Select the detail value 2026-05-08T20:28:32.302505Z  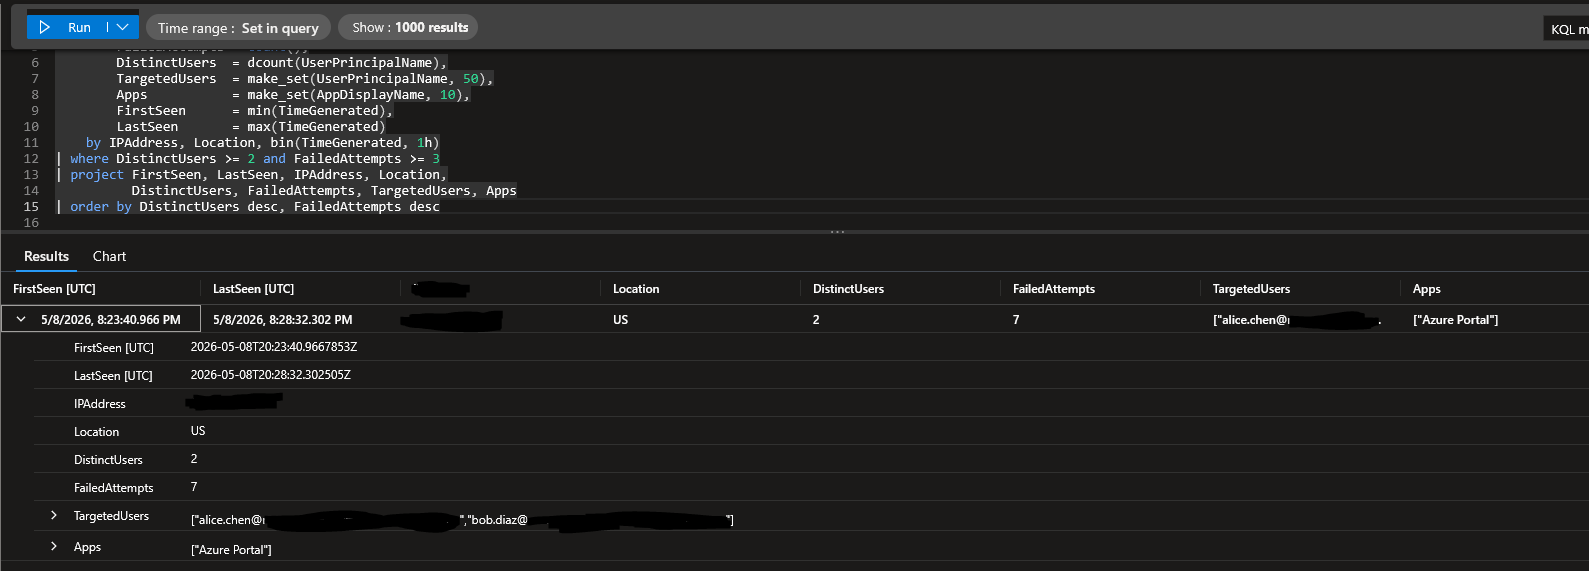tap(271, 375)
